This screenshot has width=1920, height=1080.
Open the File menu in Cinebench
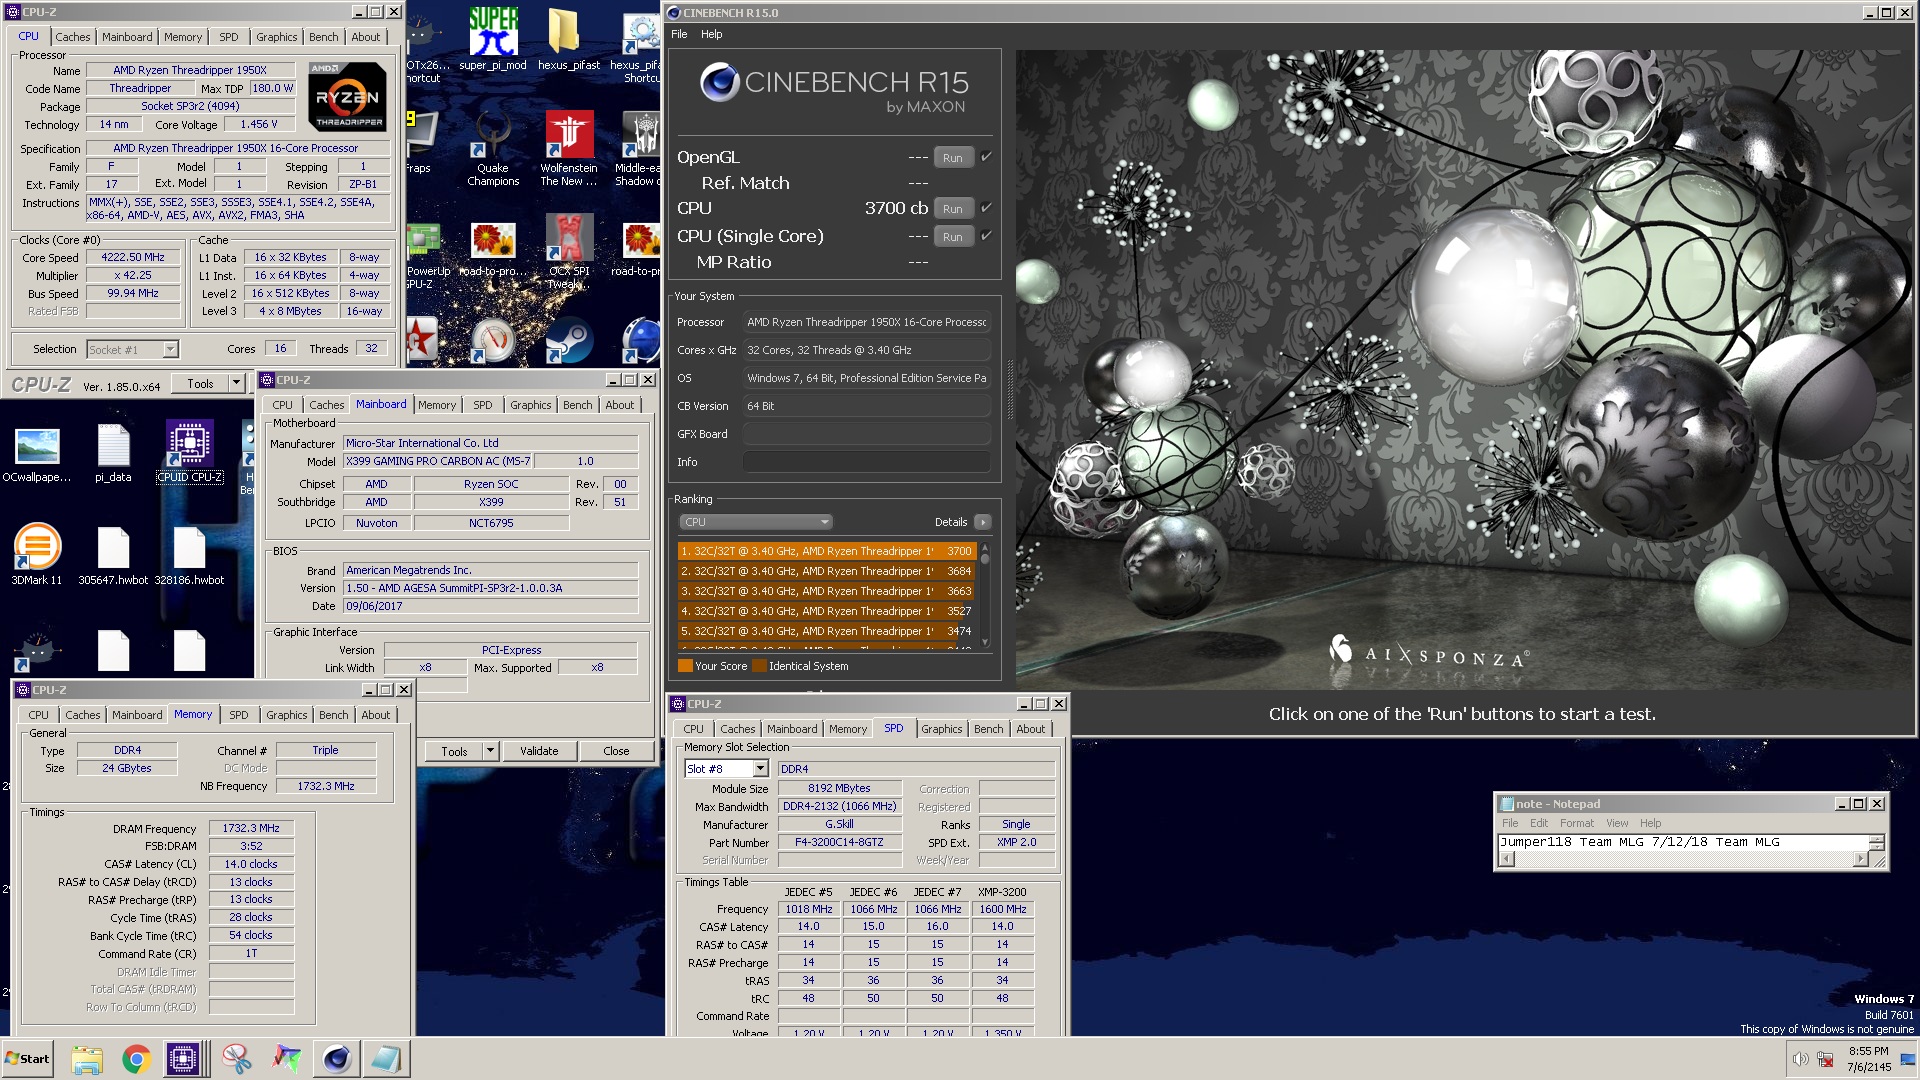[679, 34]
